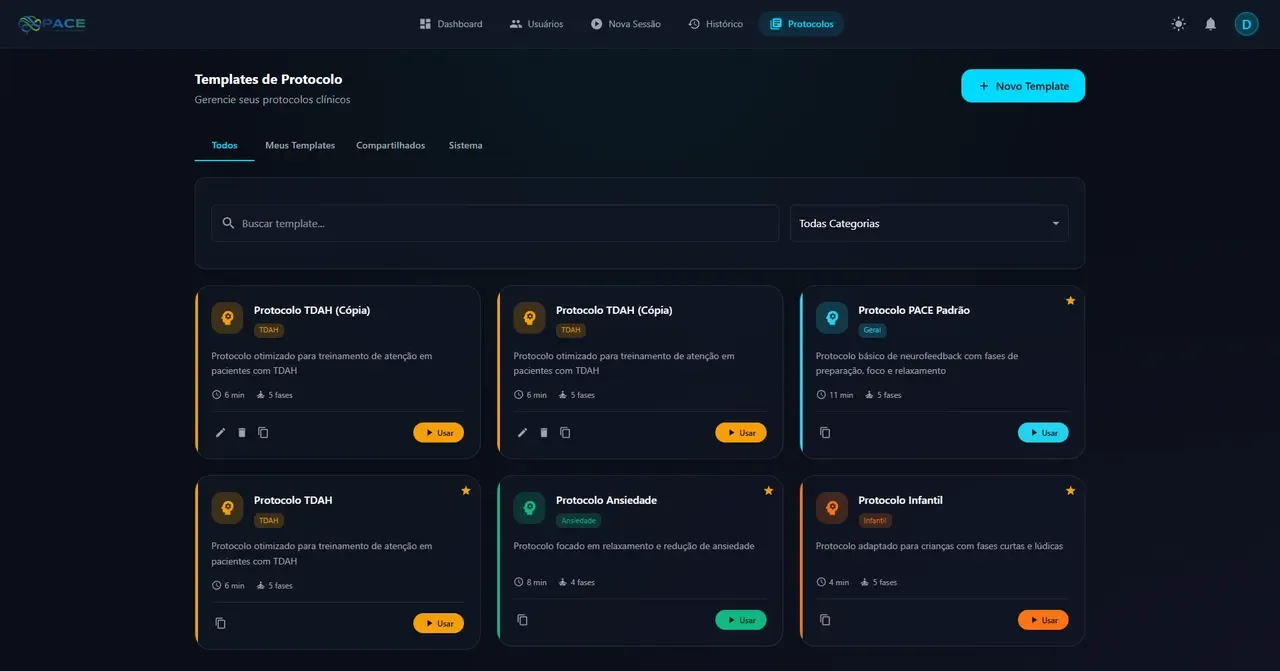Toggle the star on Protocolo Infantil

pyautogui.click(x=1070, y=490)
